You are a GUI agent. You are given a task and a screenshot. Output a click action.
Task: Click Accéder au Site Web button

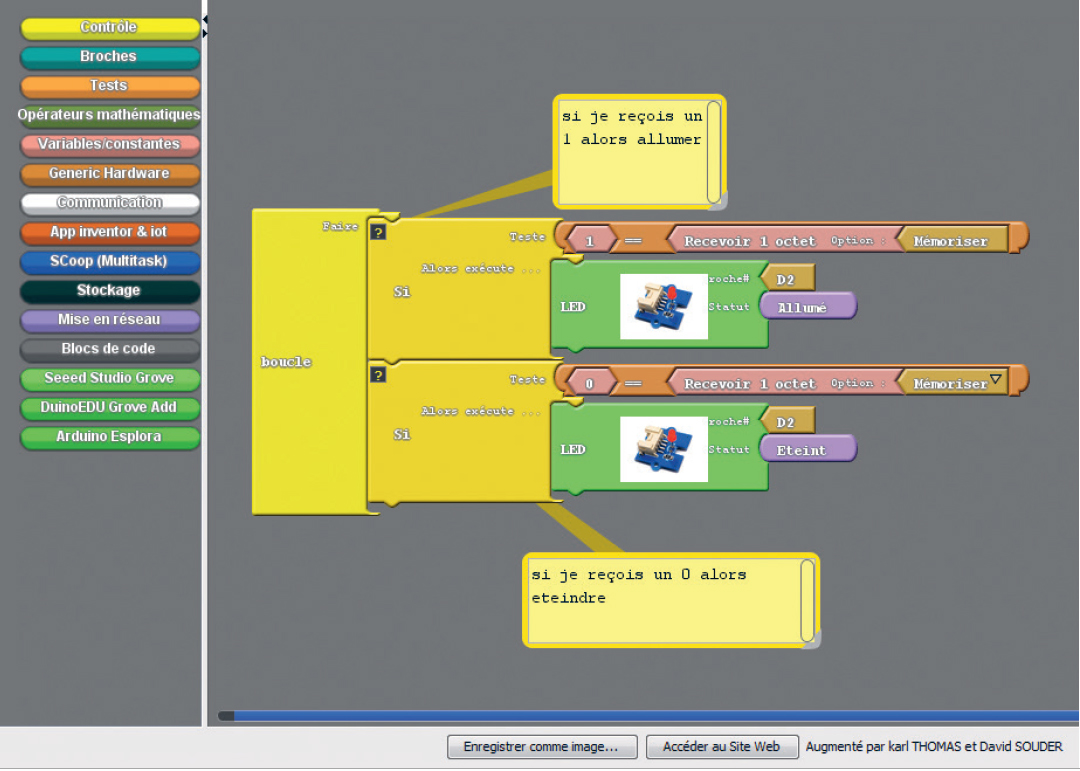click(x=722, y=747)
